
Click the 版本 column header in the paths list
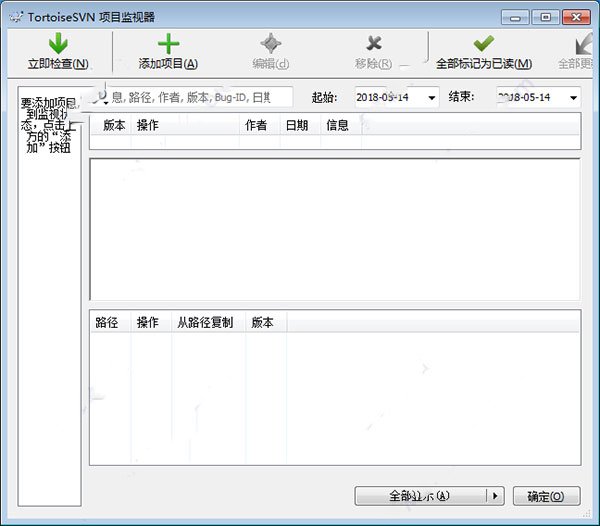point(266,322)
